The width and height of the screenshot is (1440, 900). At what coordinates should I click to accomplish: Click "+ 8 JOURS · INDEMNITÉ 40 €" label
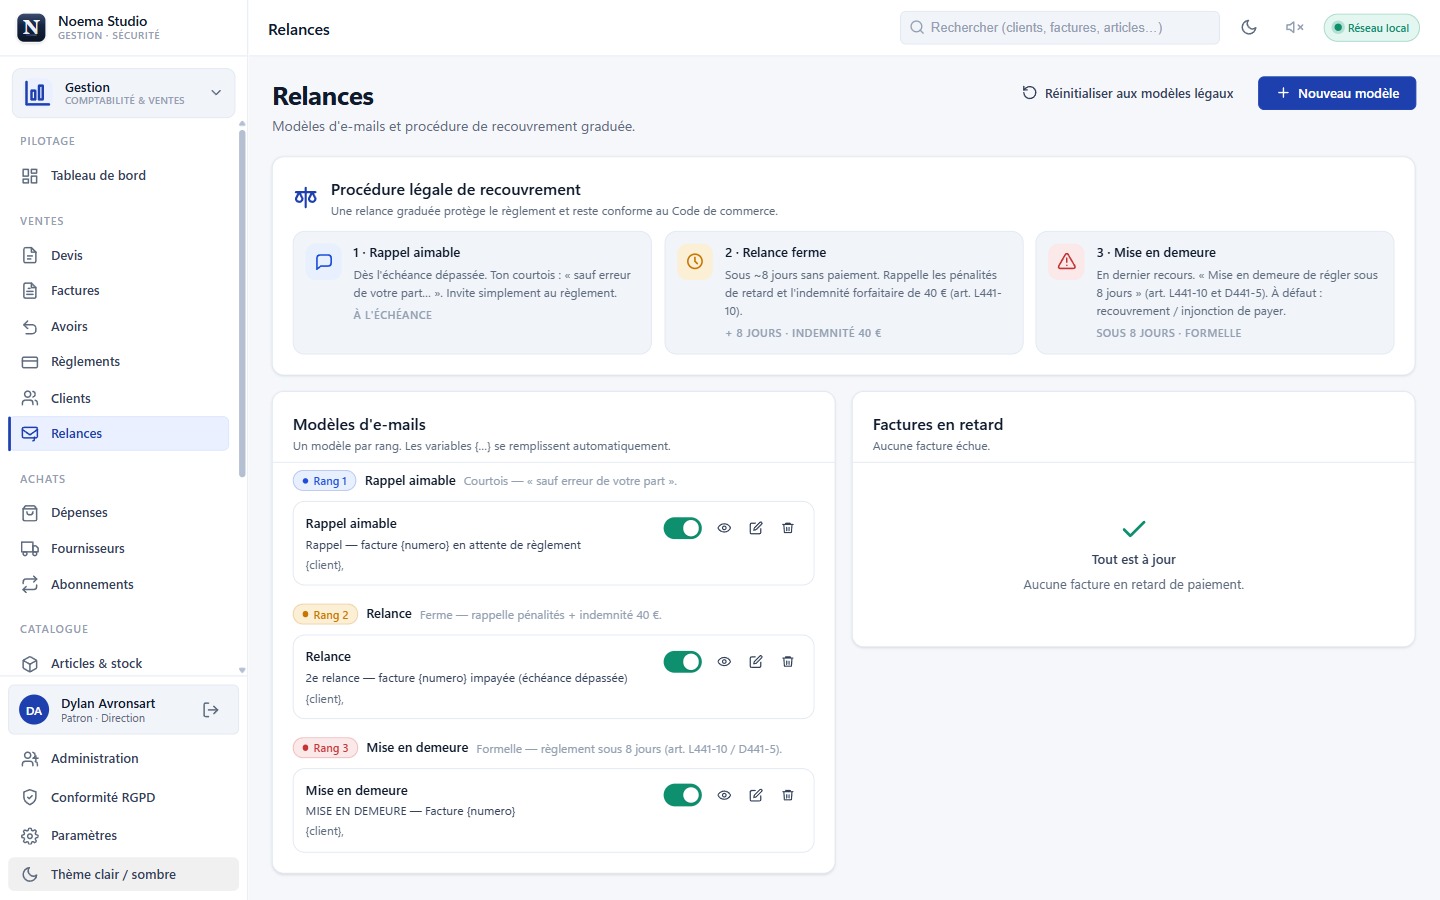click(x=803, y=333)
